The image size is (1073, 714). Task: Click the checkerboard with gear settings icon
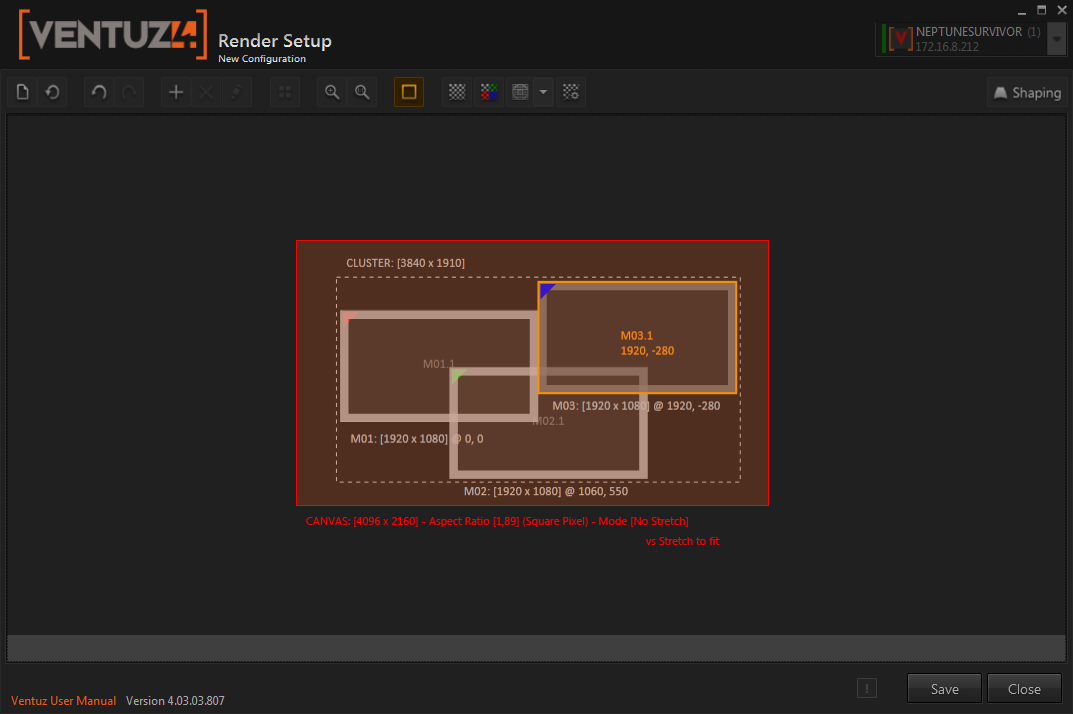(571, 93)
